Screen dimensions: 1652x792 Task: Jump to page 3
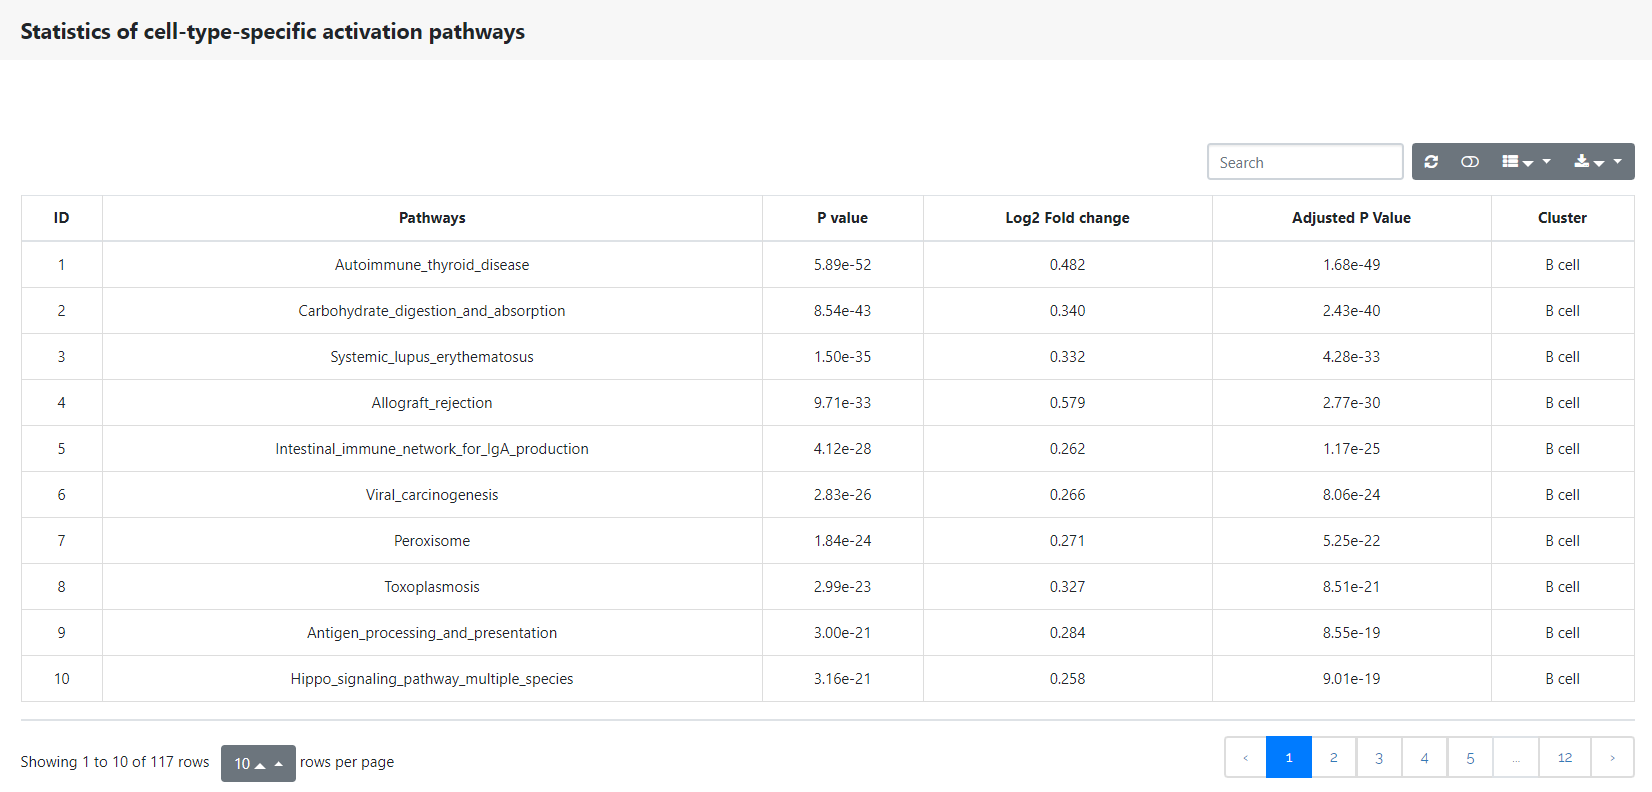click(1379, 758)
